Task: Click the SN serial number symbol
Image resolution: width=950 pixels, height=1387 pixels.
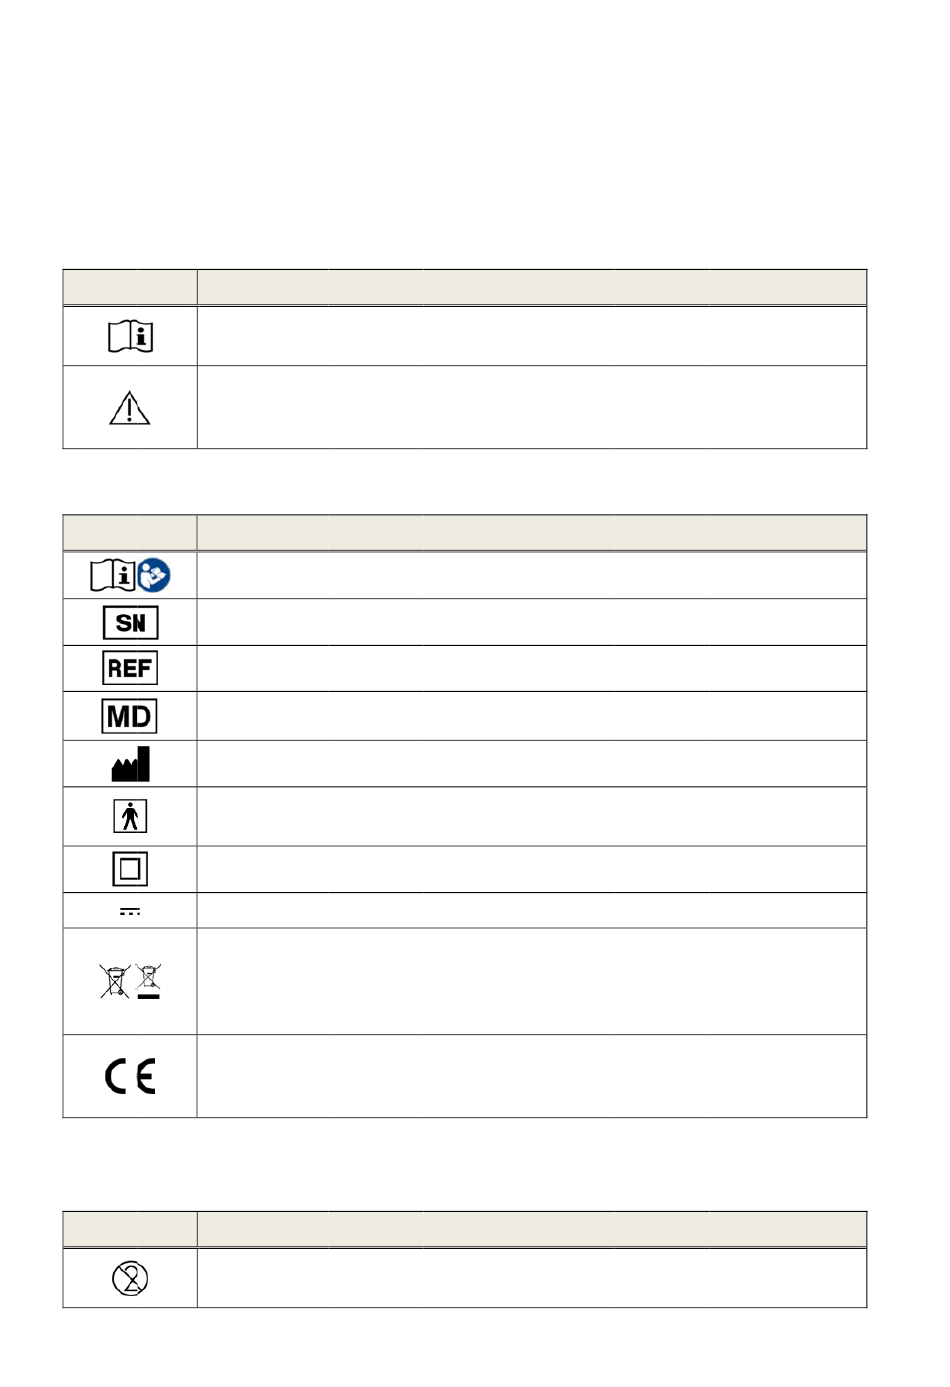Action: (130, 623)
